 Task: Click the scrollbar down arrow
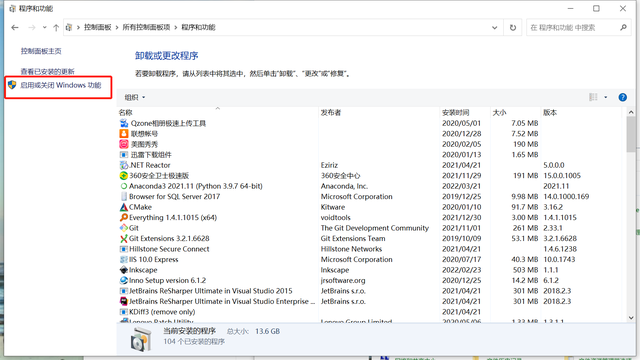click(x=631, y=318)
